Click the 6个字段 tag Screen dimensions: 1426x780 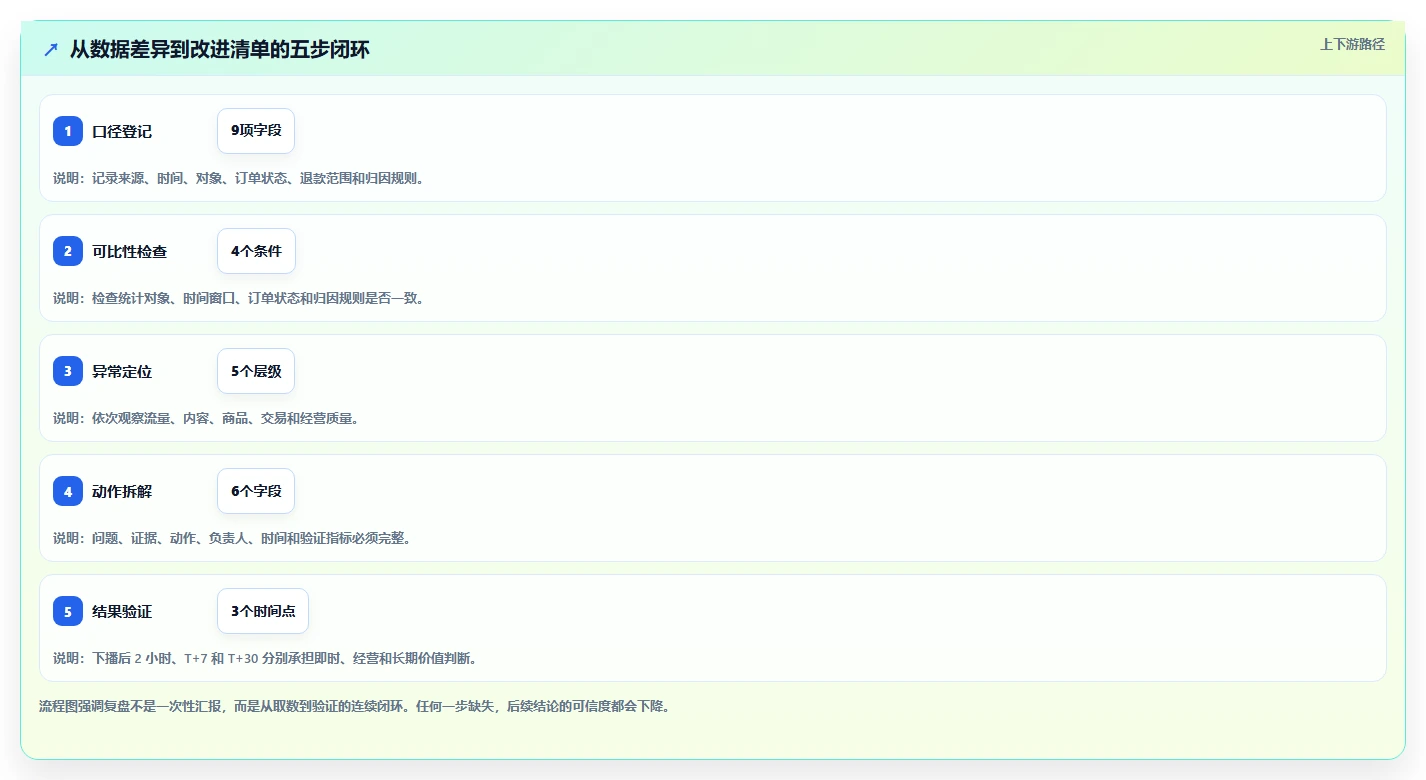tap(256, 491)
